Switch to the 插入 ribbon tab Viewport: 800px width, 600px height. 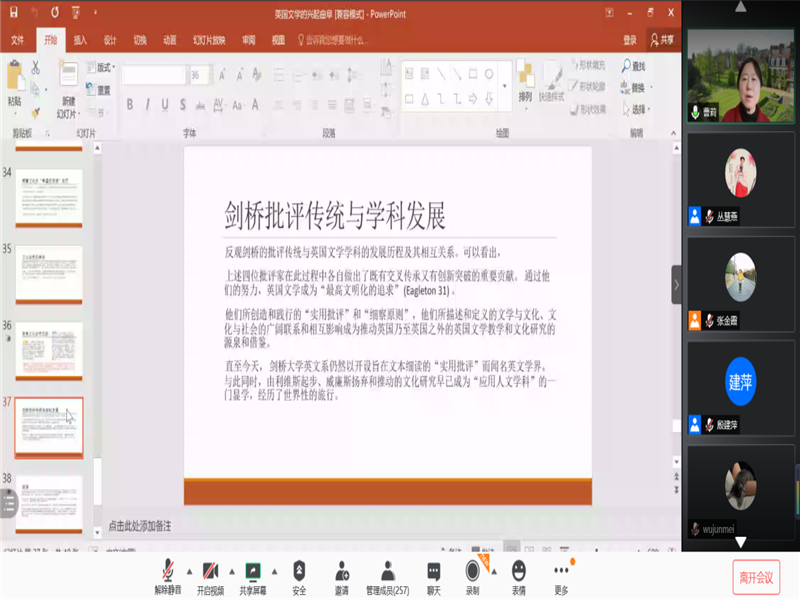[81, 40]
